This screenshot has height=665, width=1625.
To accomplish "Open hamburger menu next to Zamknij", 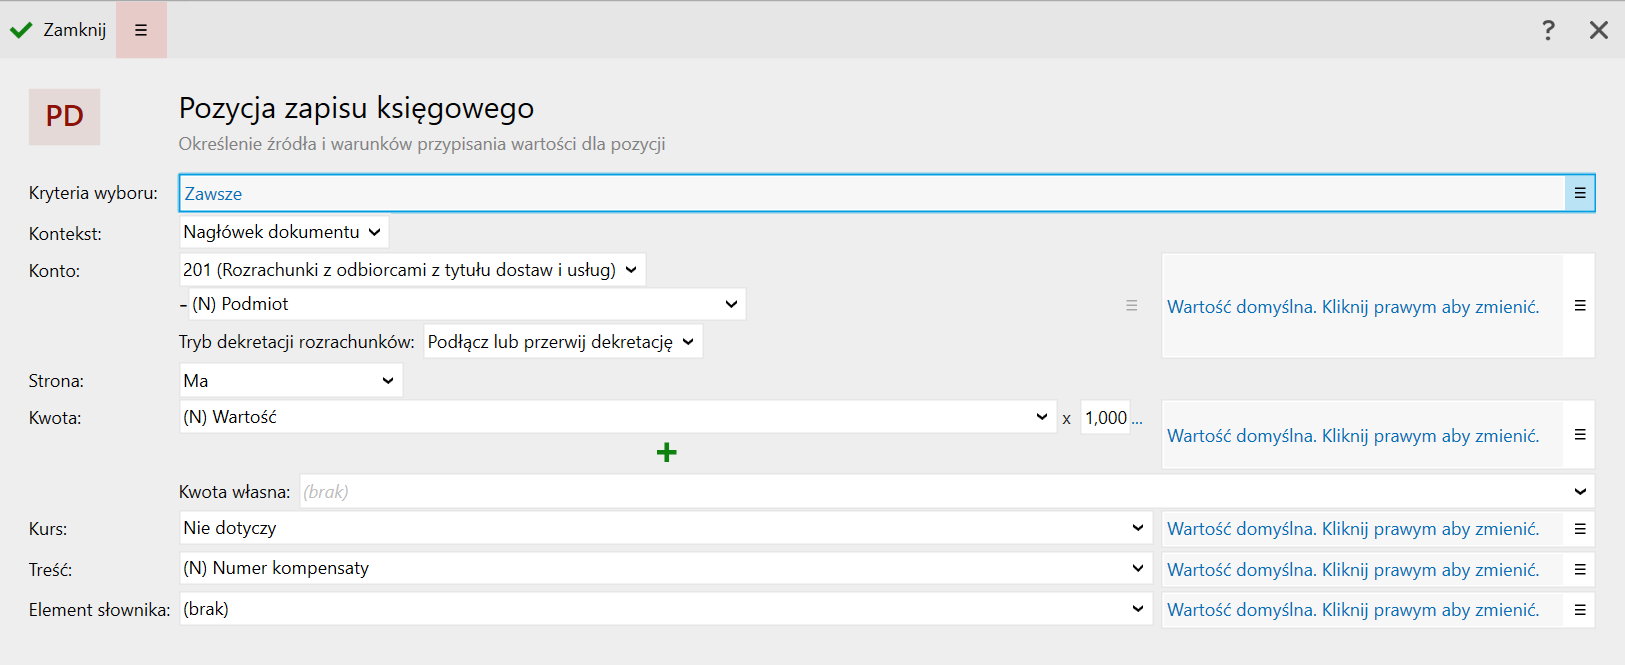I will coord(141,30).
